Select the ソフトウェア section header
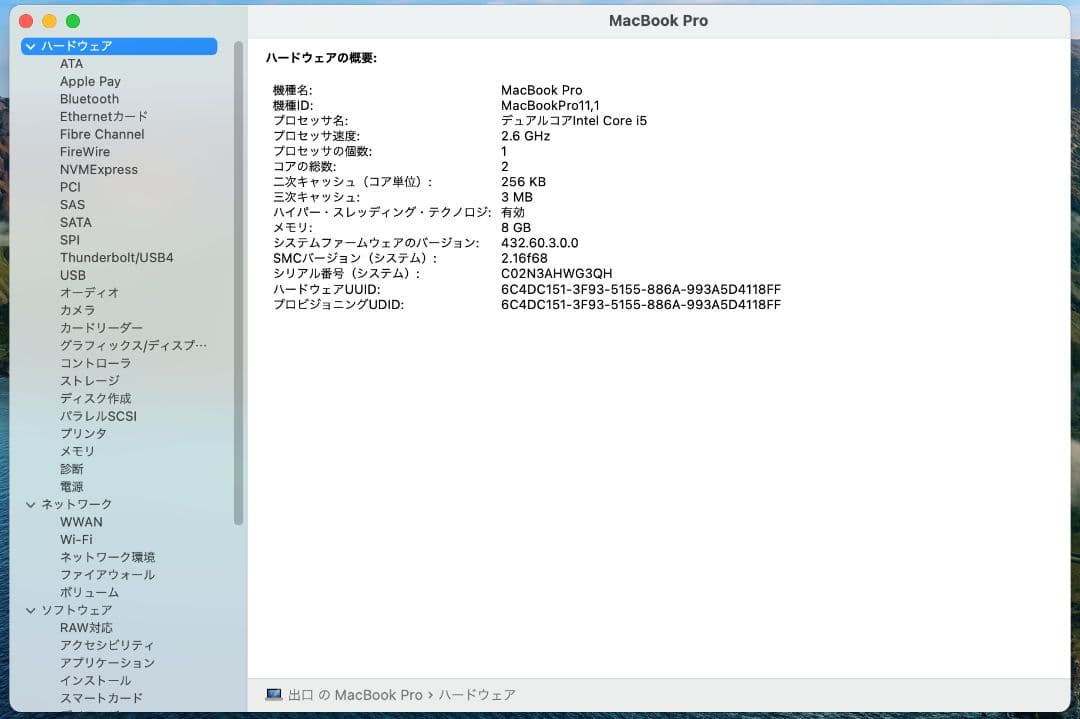This screenshot has width=1080, height=719. (x=76, y=610)
